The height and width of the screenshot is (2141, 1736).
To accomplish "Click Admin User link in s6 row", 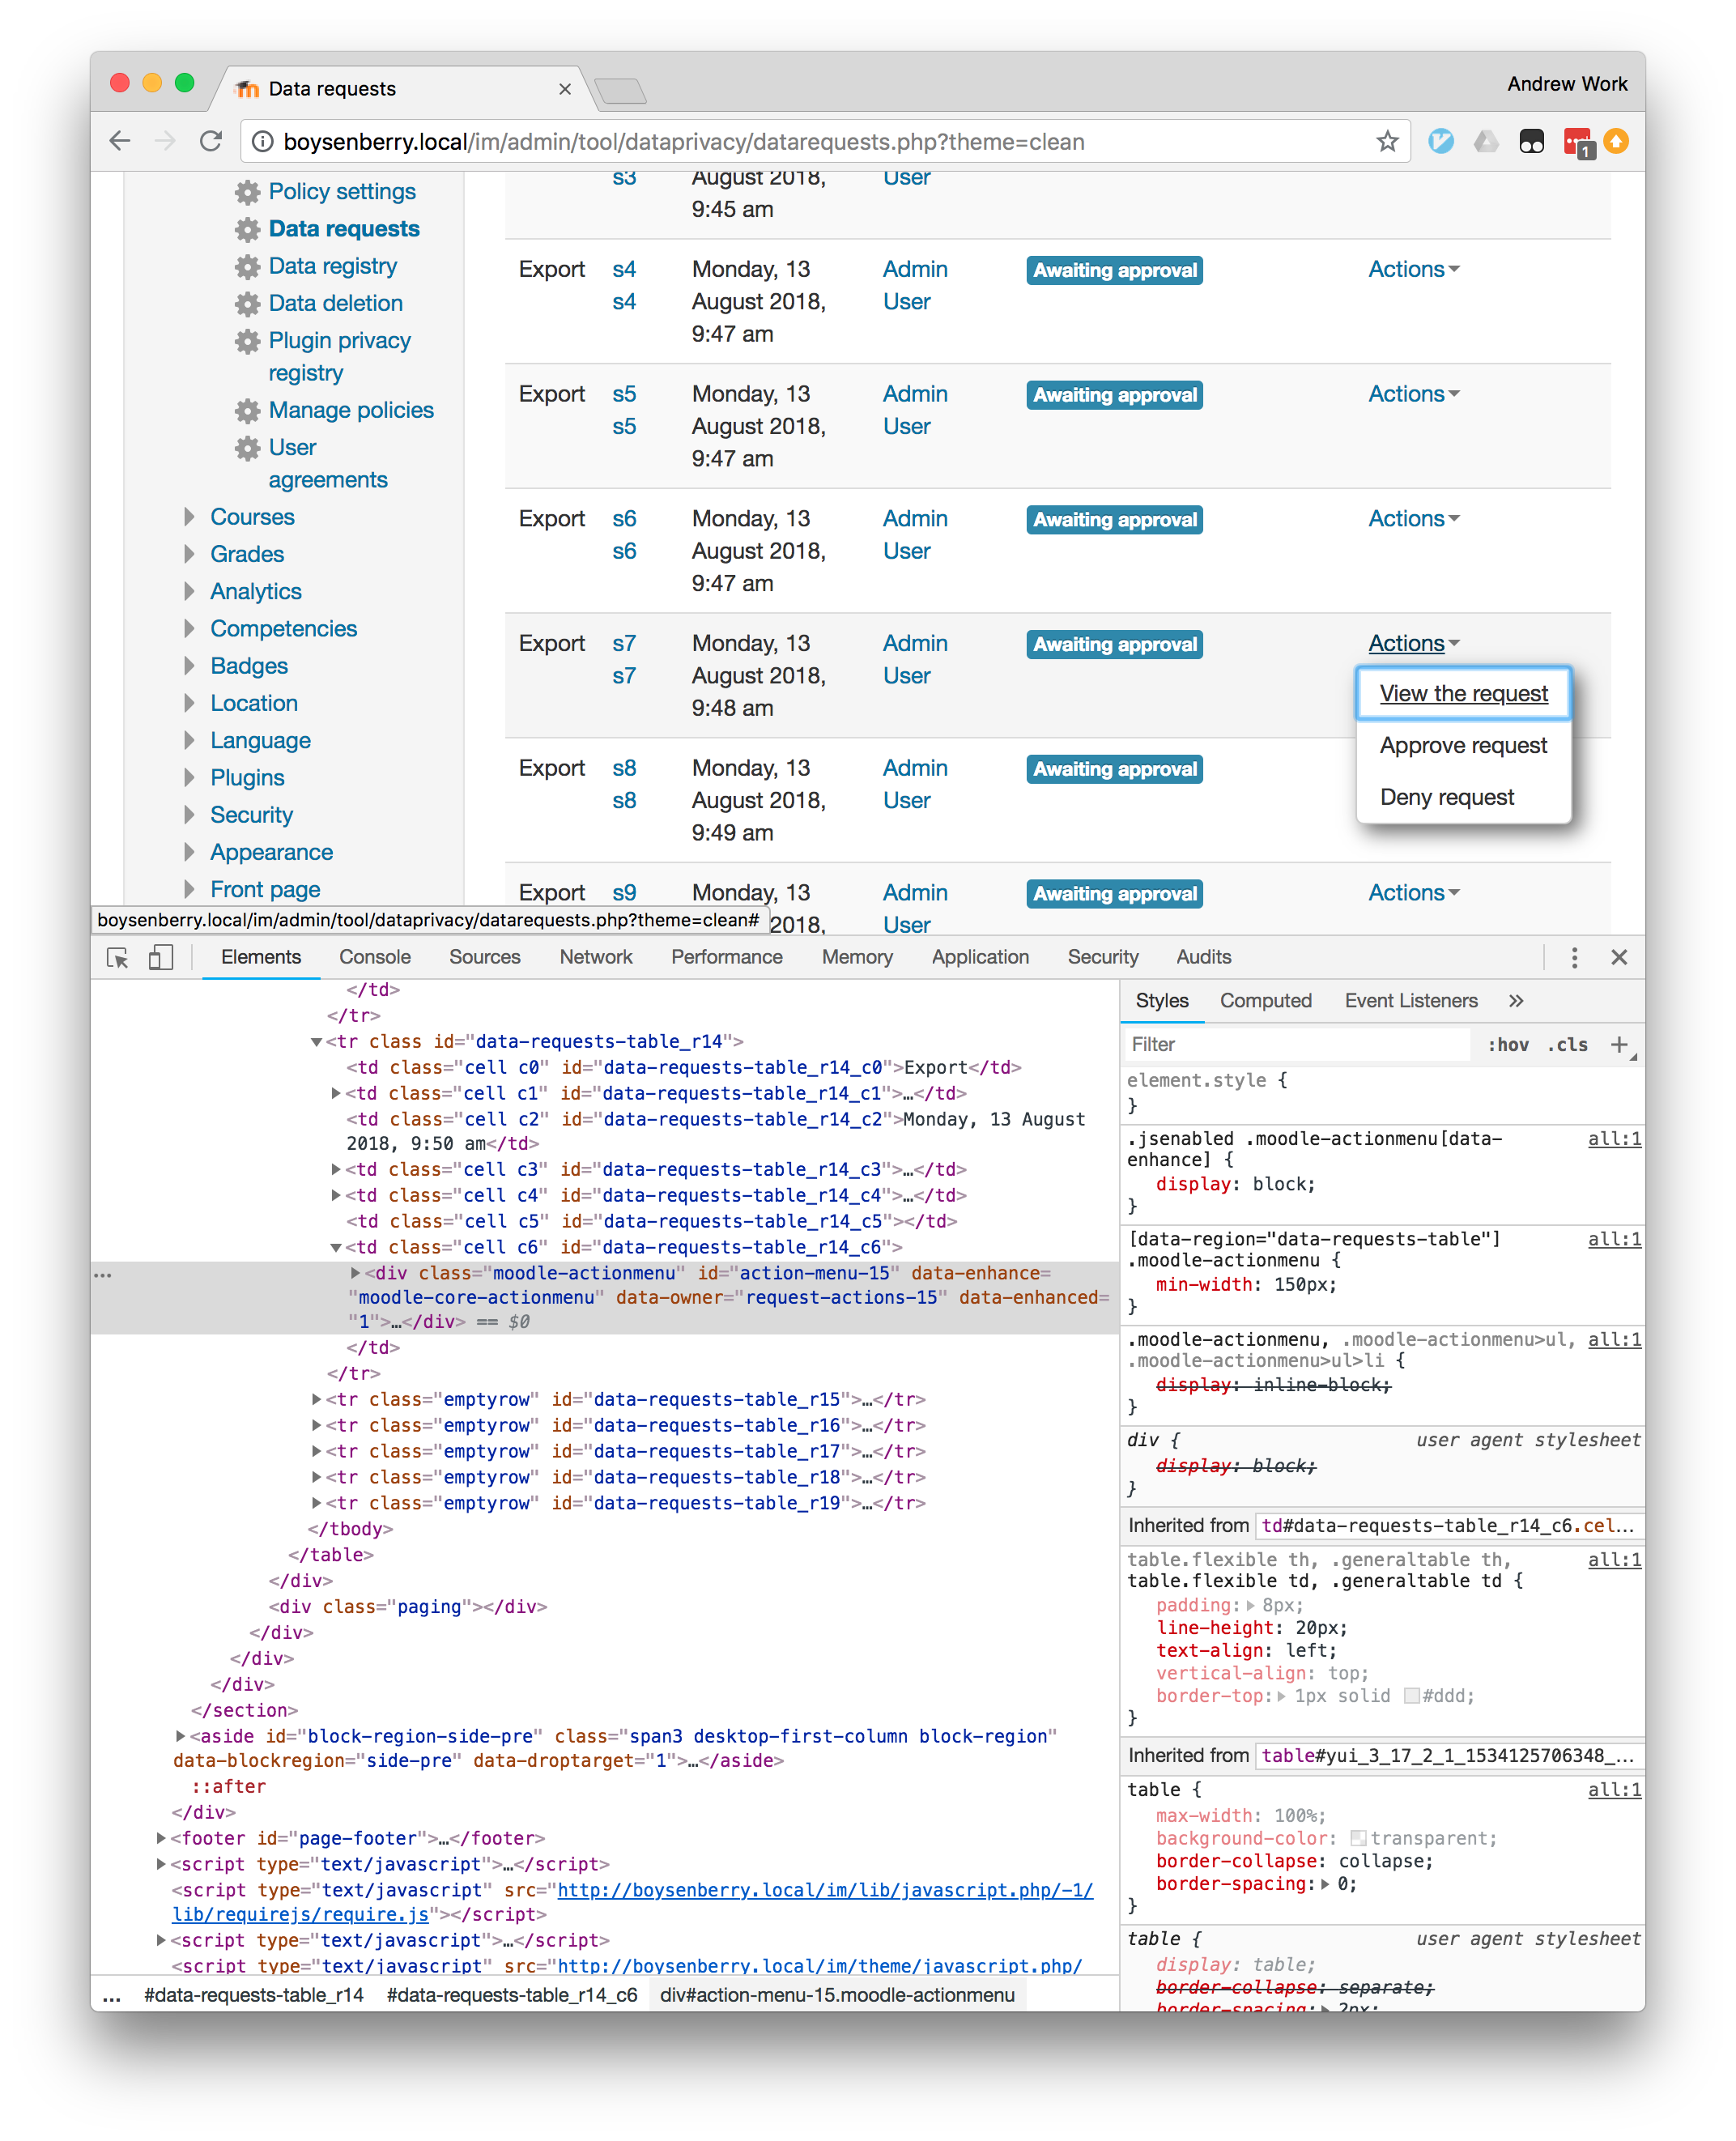I will (x=914, y=535).
